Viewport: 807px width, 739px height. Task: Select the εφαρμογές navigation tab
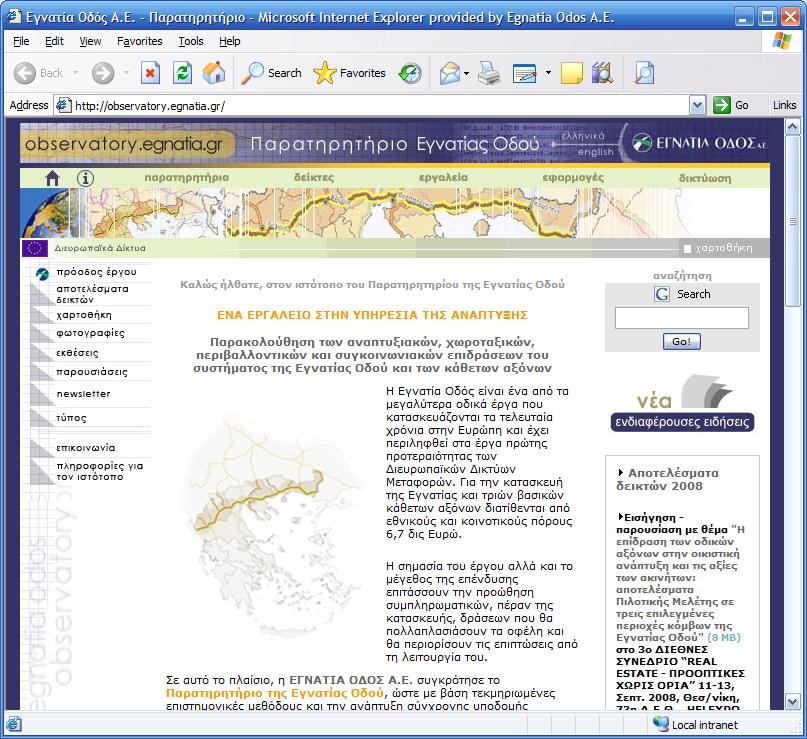point(573,178)
